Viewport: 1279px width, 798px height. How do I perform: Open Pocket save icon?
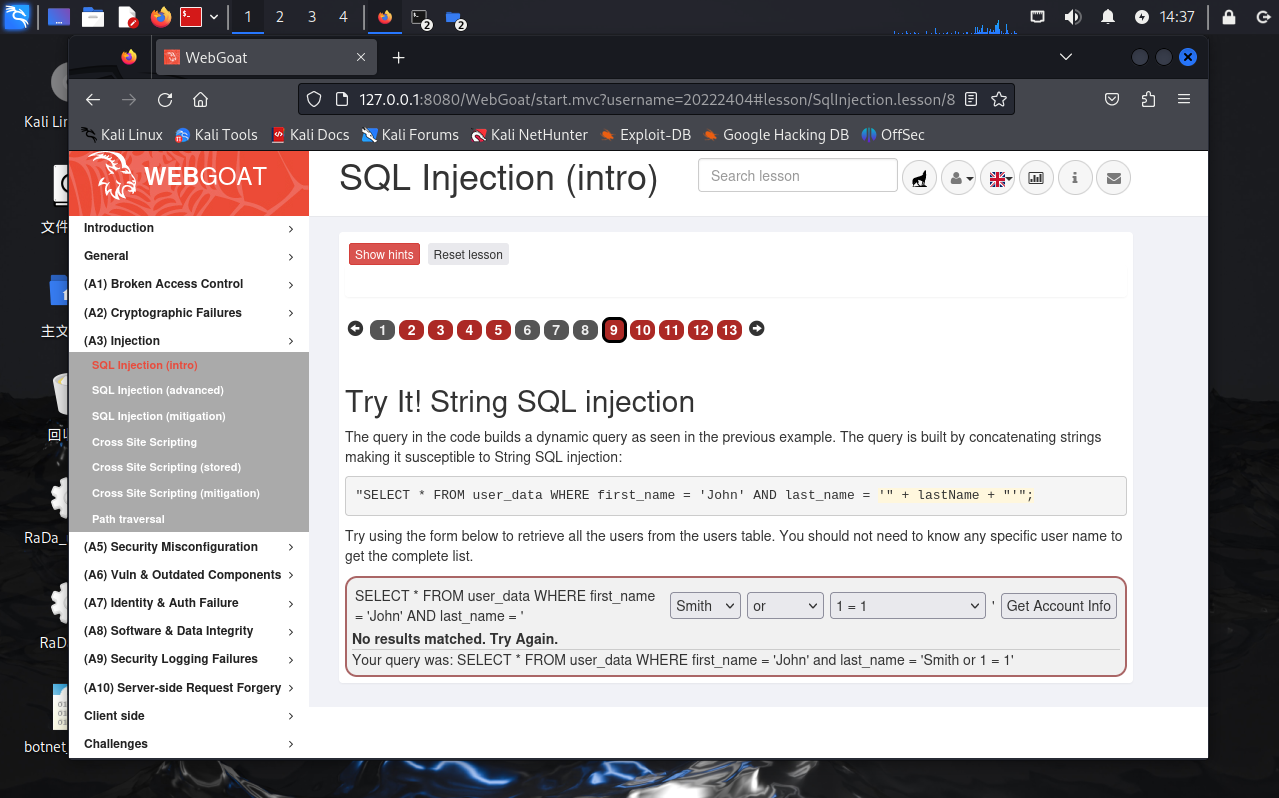click(x=1112, y=99)
